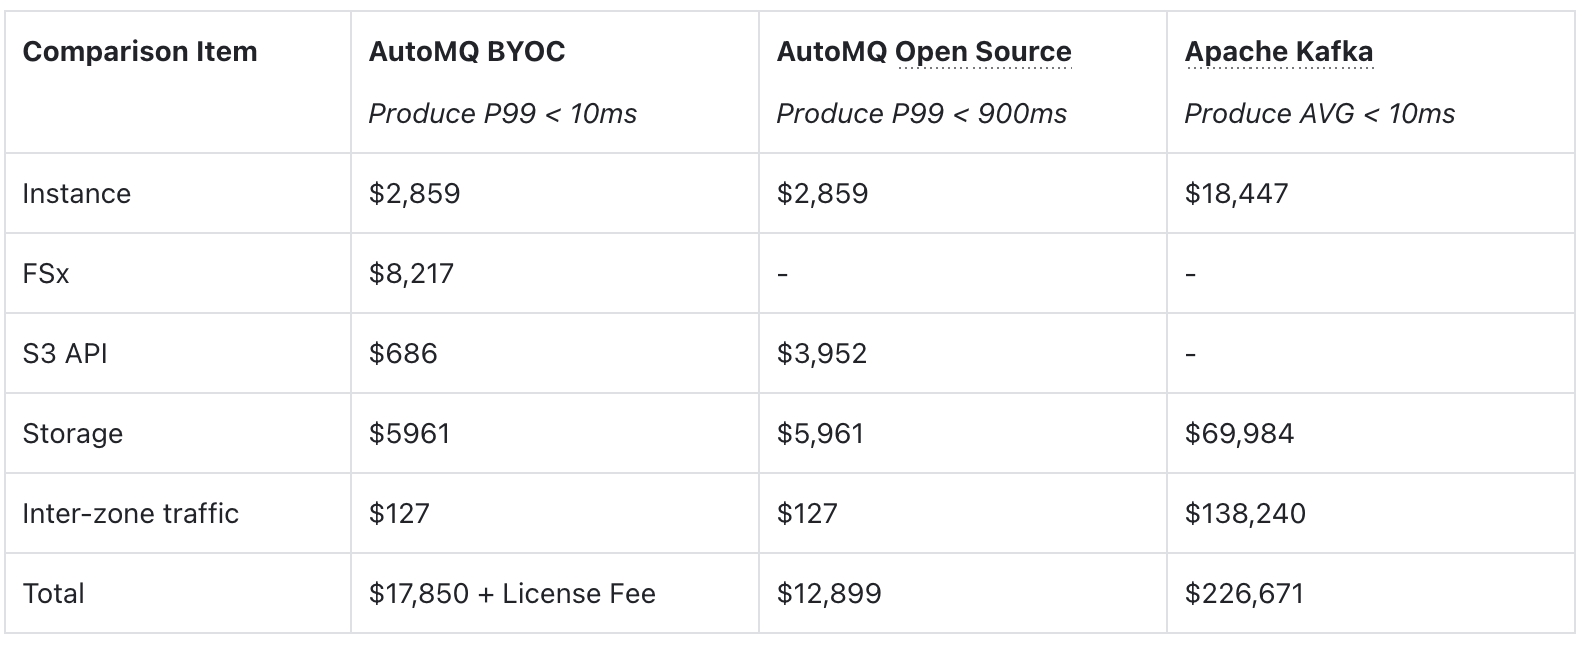Click the "Comparison Item" header cell

coord(140,52)
